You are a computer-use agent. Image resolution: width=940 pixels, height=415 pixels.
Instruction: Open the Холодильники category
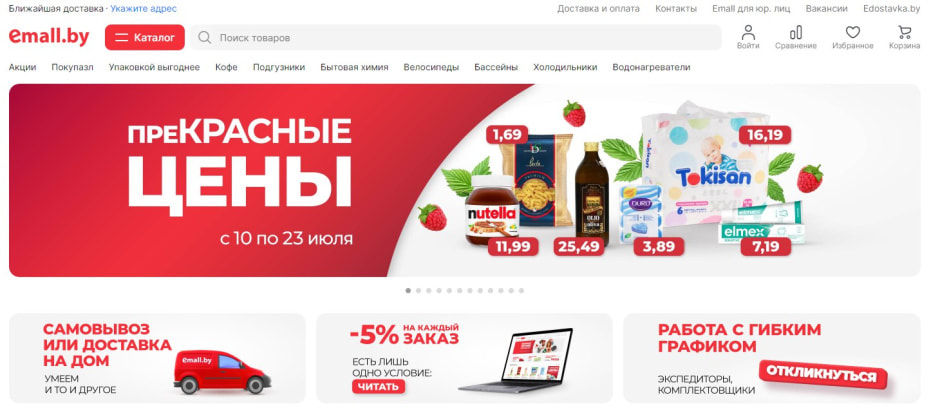pos(565,67)
